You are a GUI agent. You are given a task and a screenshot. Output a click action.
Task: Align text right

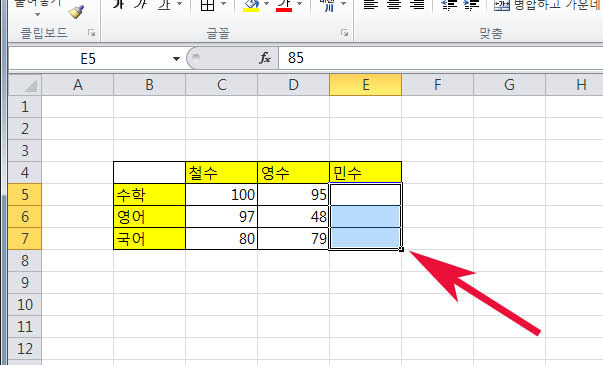click(417, 5)
